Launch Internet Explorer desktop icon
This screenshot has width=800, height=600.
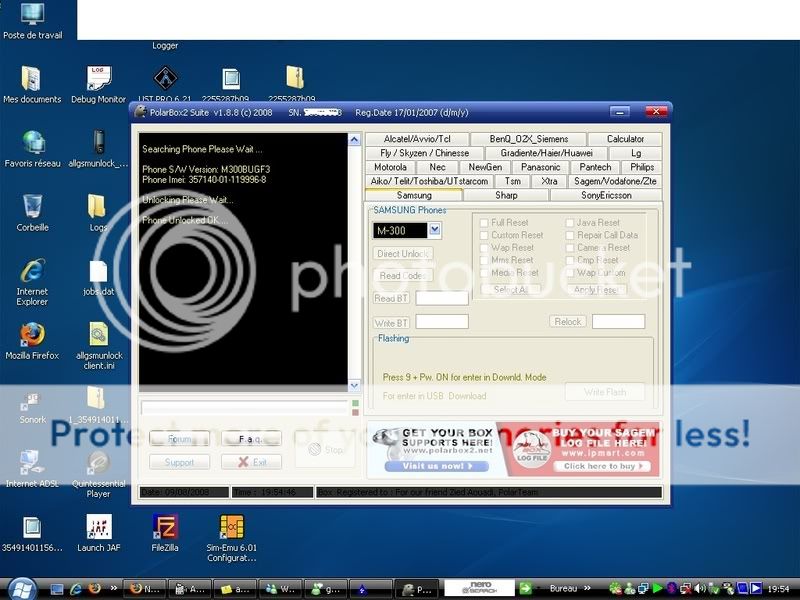32,282
